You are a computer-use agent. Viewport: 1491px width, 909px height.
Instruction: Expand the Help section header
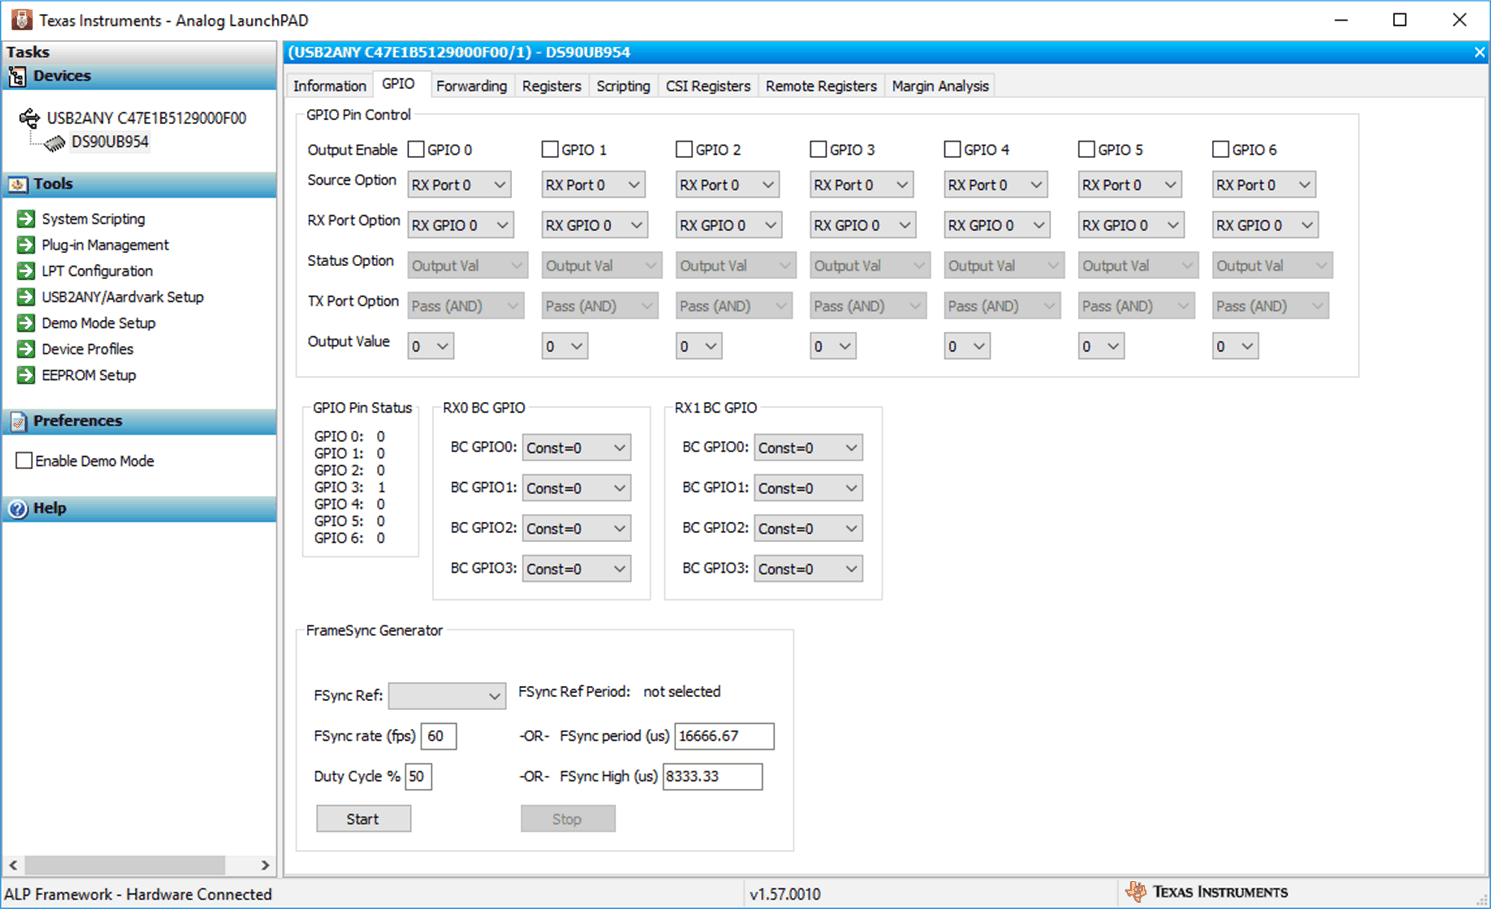pyautogui.click(x=139, y=509)
